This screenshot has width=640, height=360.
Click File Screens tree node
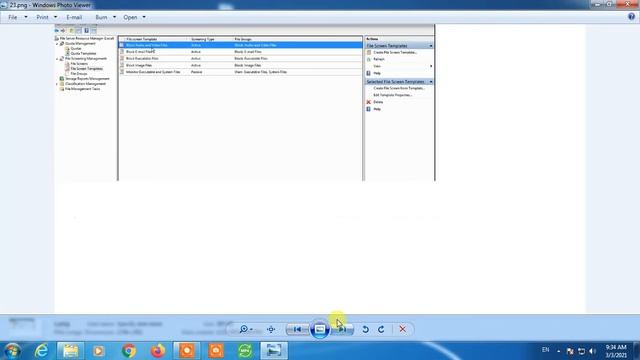79,64
